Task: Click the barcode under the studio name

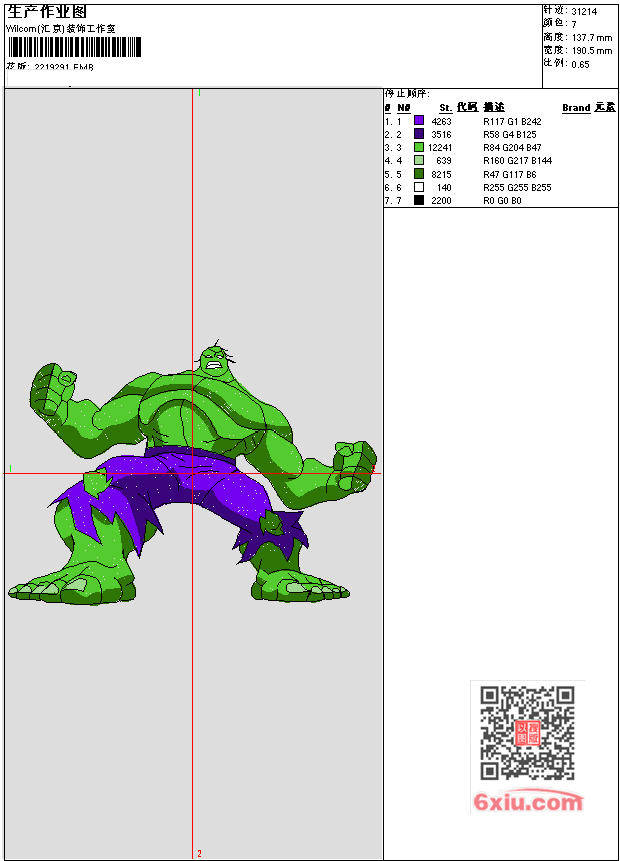Action: coord(75,47)
